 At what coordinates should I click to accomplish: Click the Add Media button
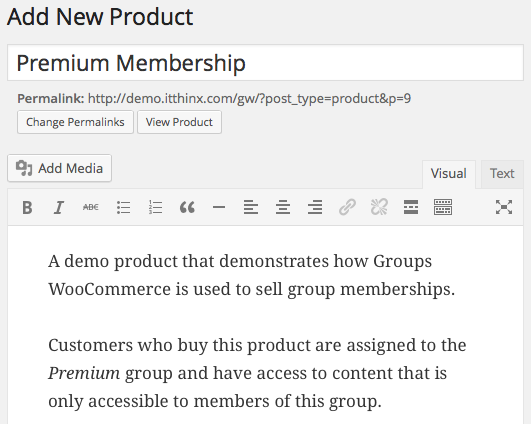(60, 168)
